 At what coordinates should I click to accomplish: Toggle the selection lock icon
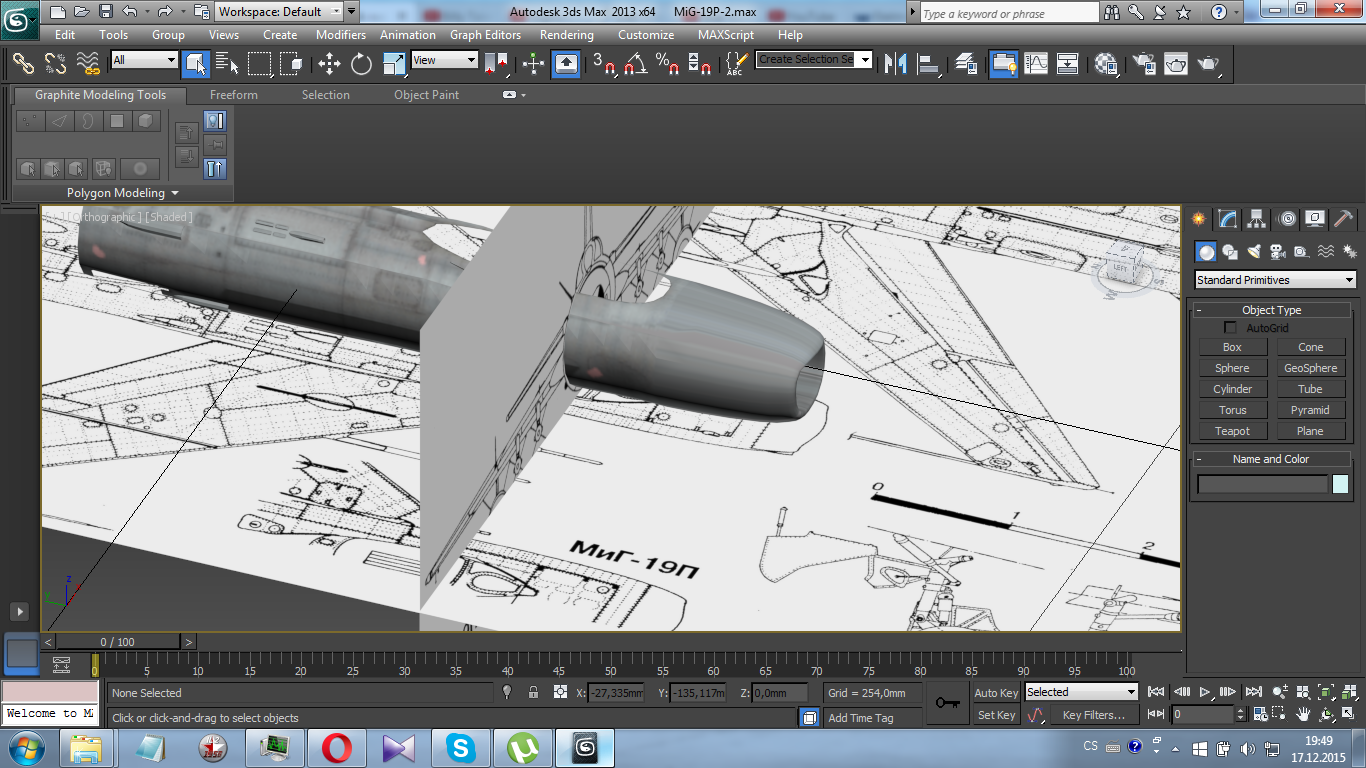pos(533,692)
